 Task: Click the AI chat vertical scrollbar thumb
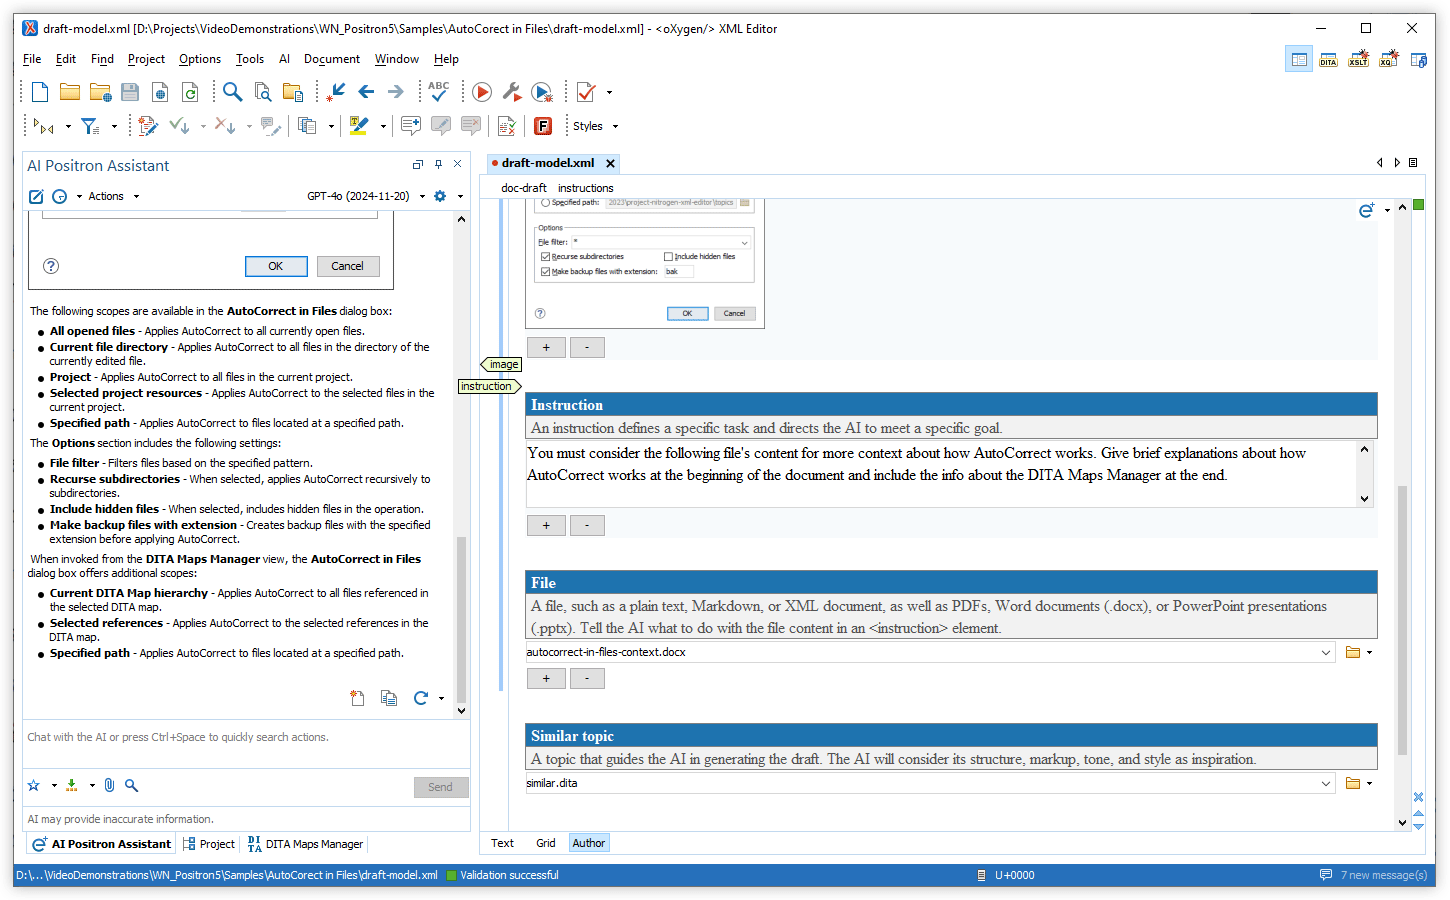tap(461, 620)
